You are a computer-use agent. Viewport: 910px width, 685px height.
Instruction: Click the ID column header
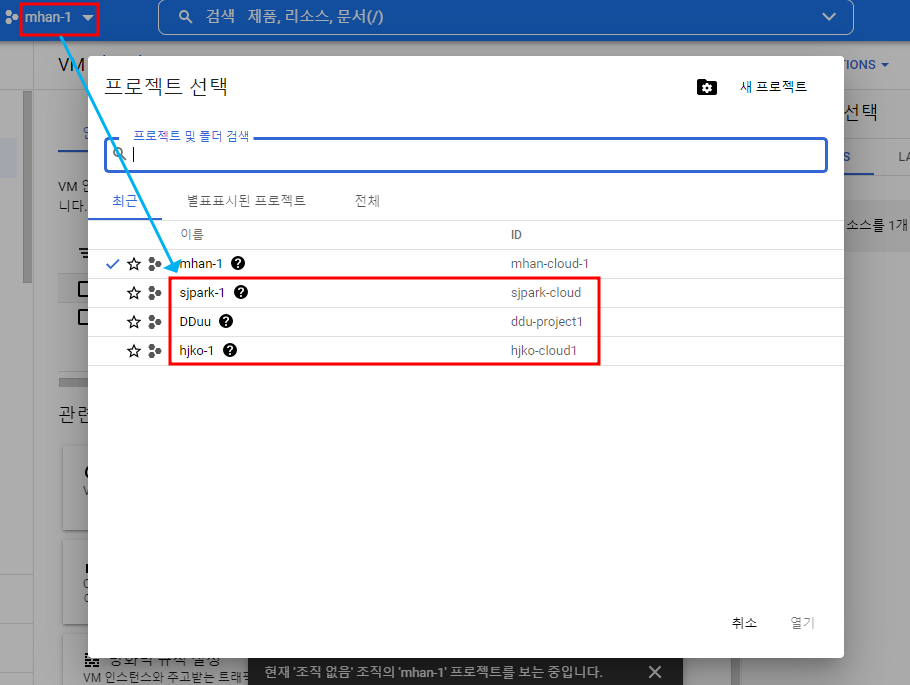[516, 235]
